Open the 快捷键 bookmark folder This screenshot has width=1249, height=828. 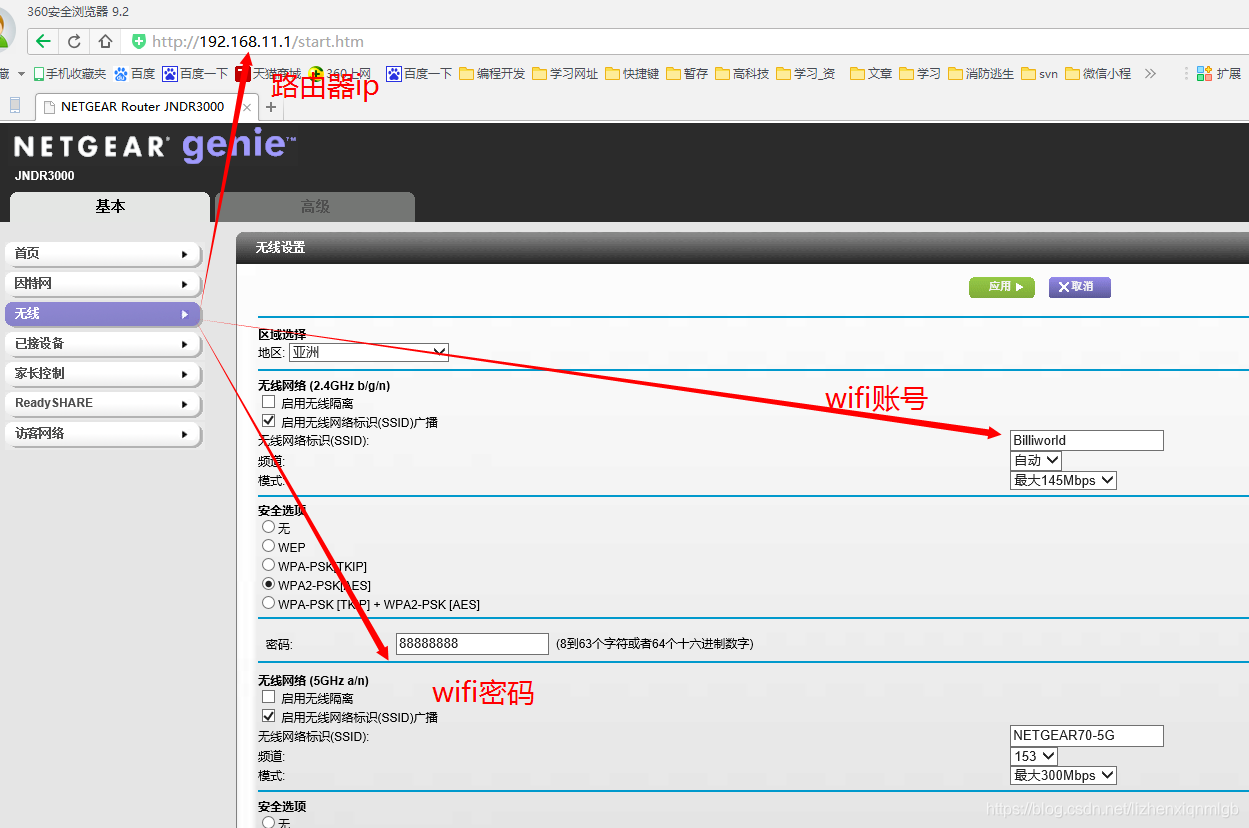(x=632, y=74)
